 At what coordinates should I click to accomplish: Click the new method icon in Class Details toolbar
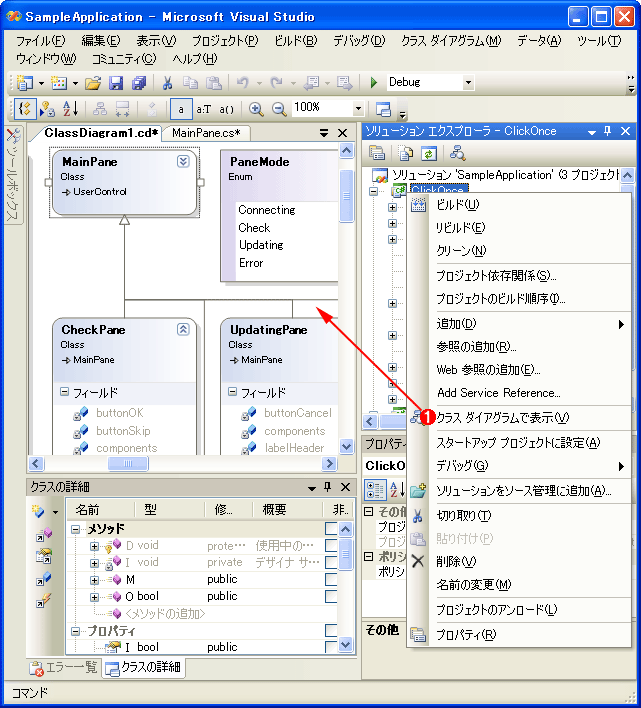pos(38,511)
